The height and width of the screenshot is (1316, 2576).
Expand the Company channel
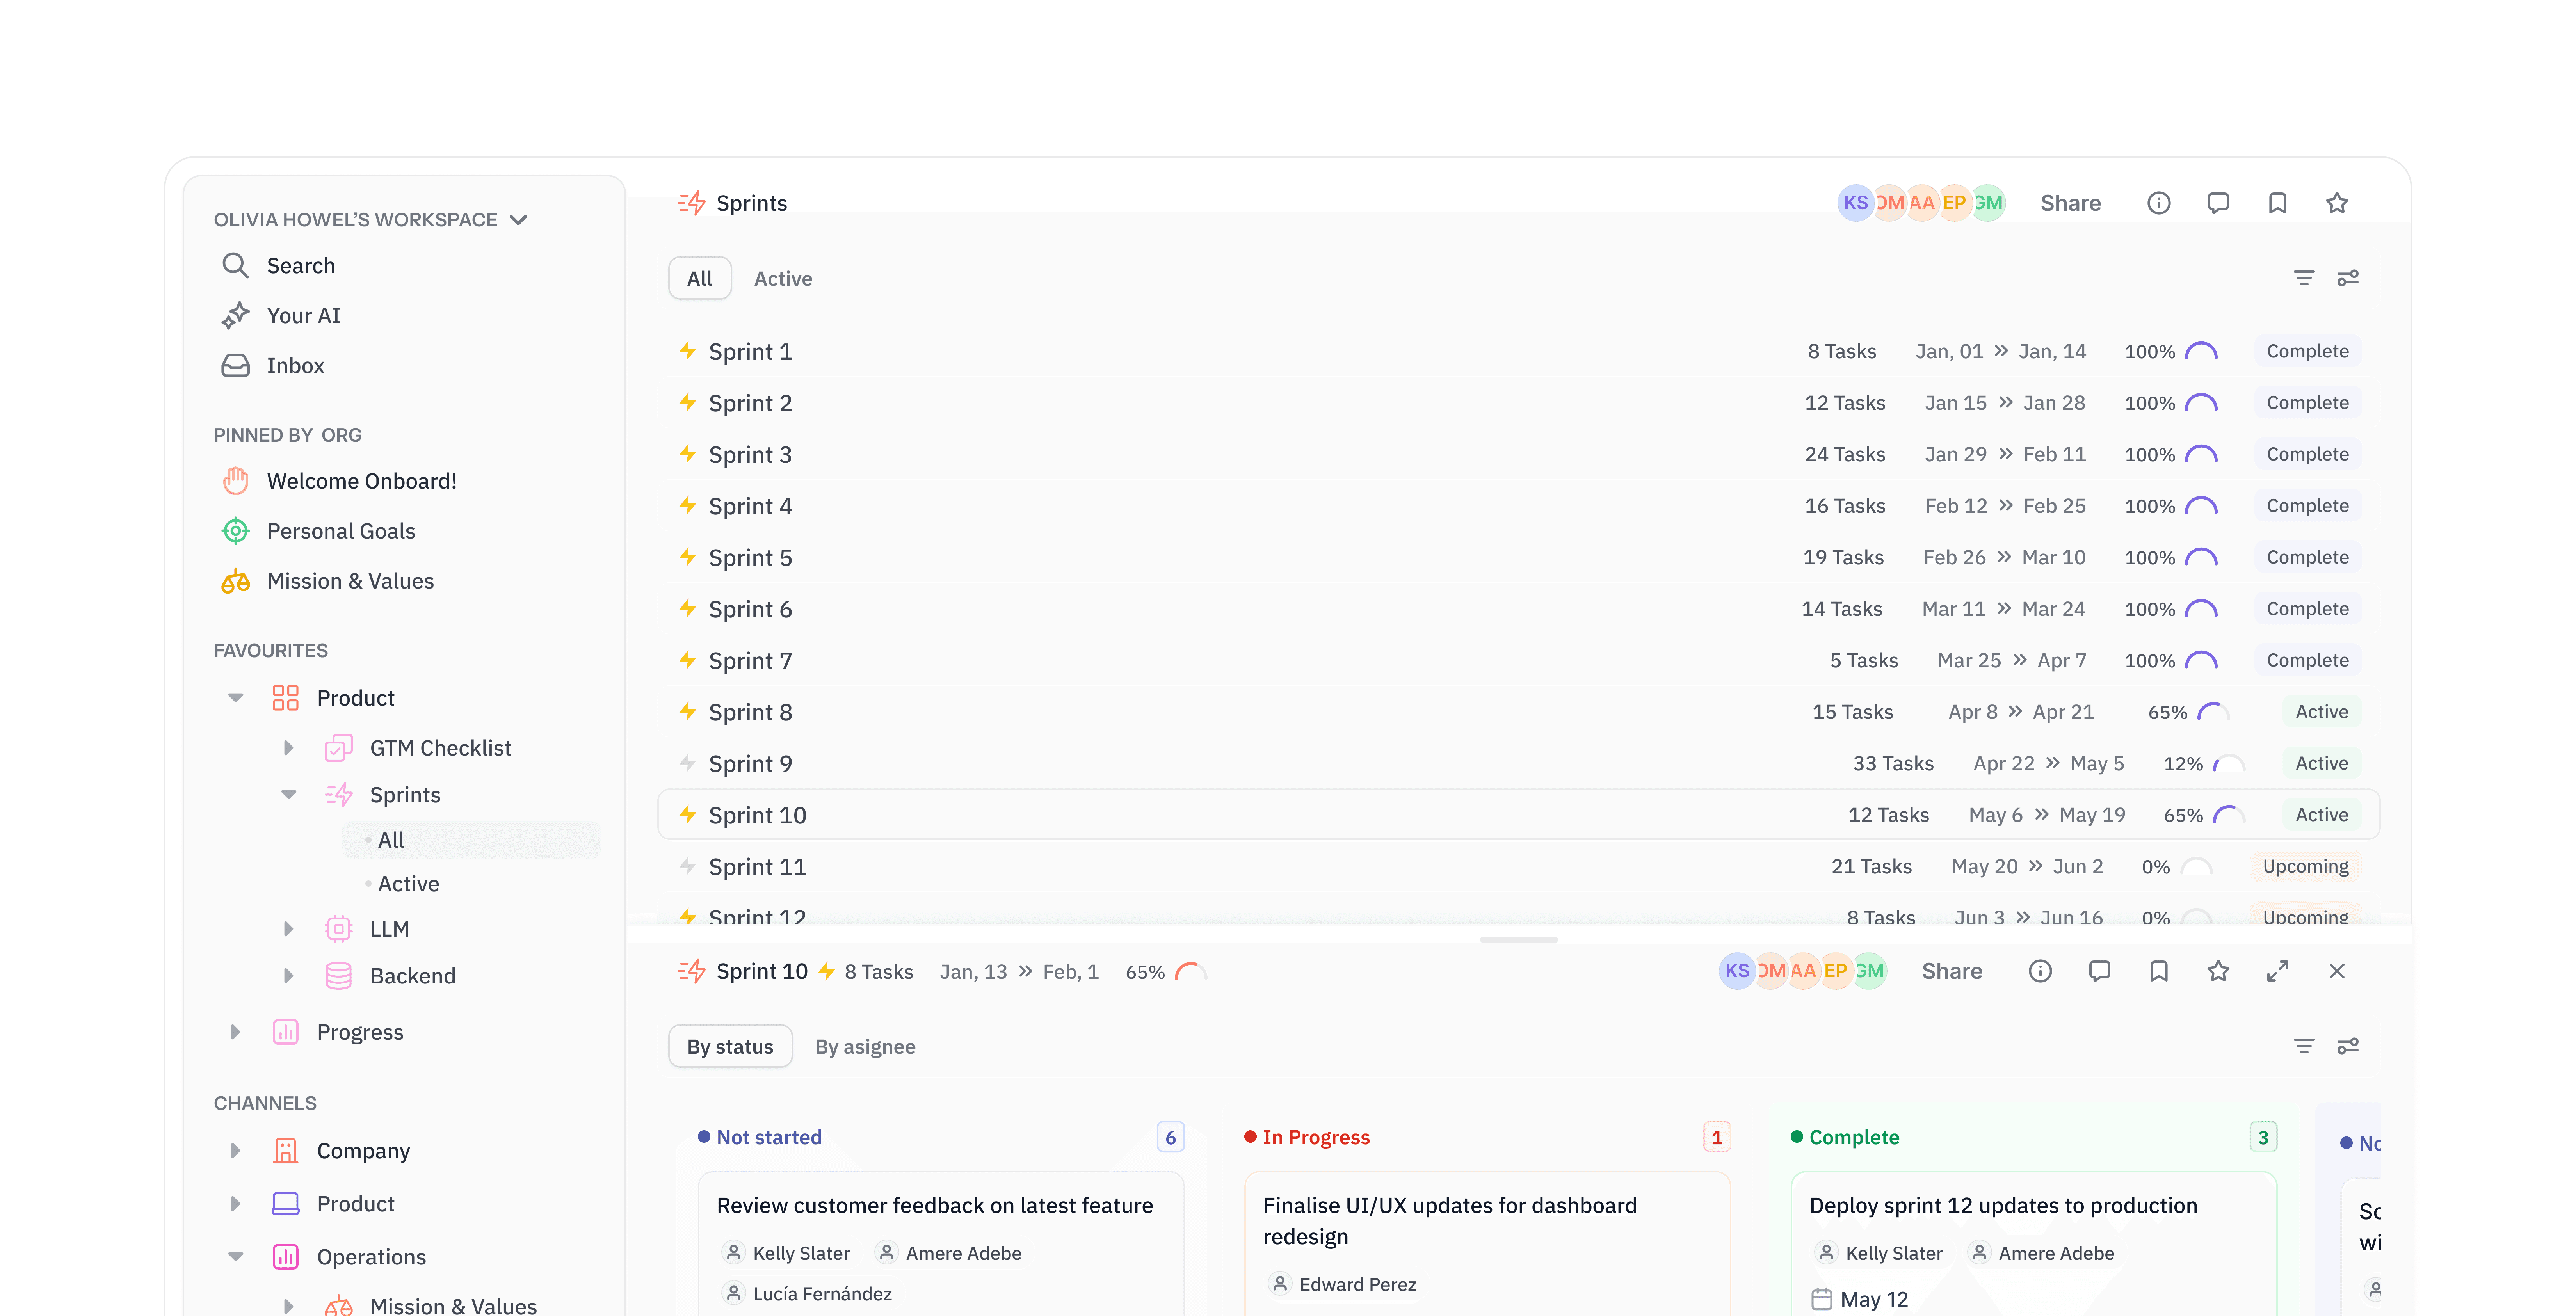pos(236,1151)
